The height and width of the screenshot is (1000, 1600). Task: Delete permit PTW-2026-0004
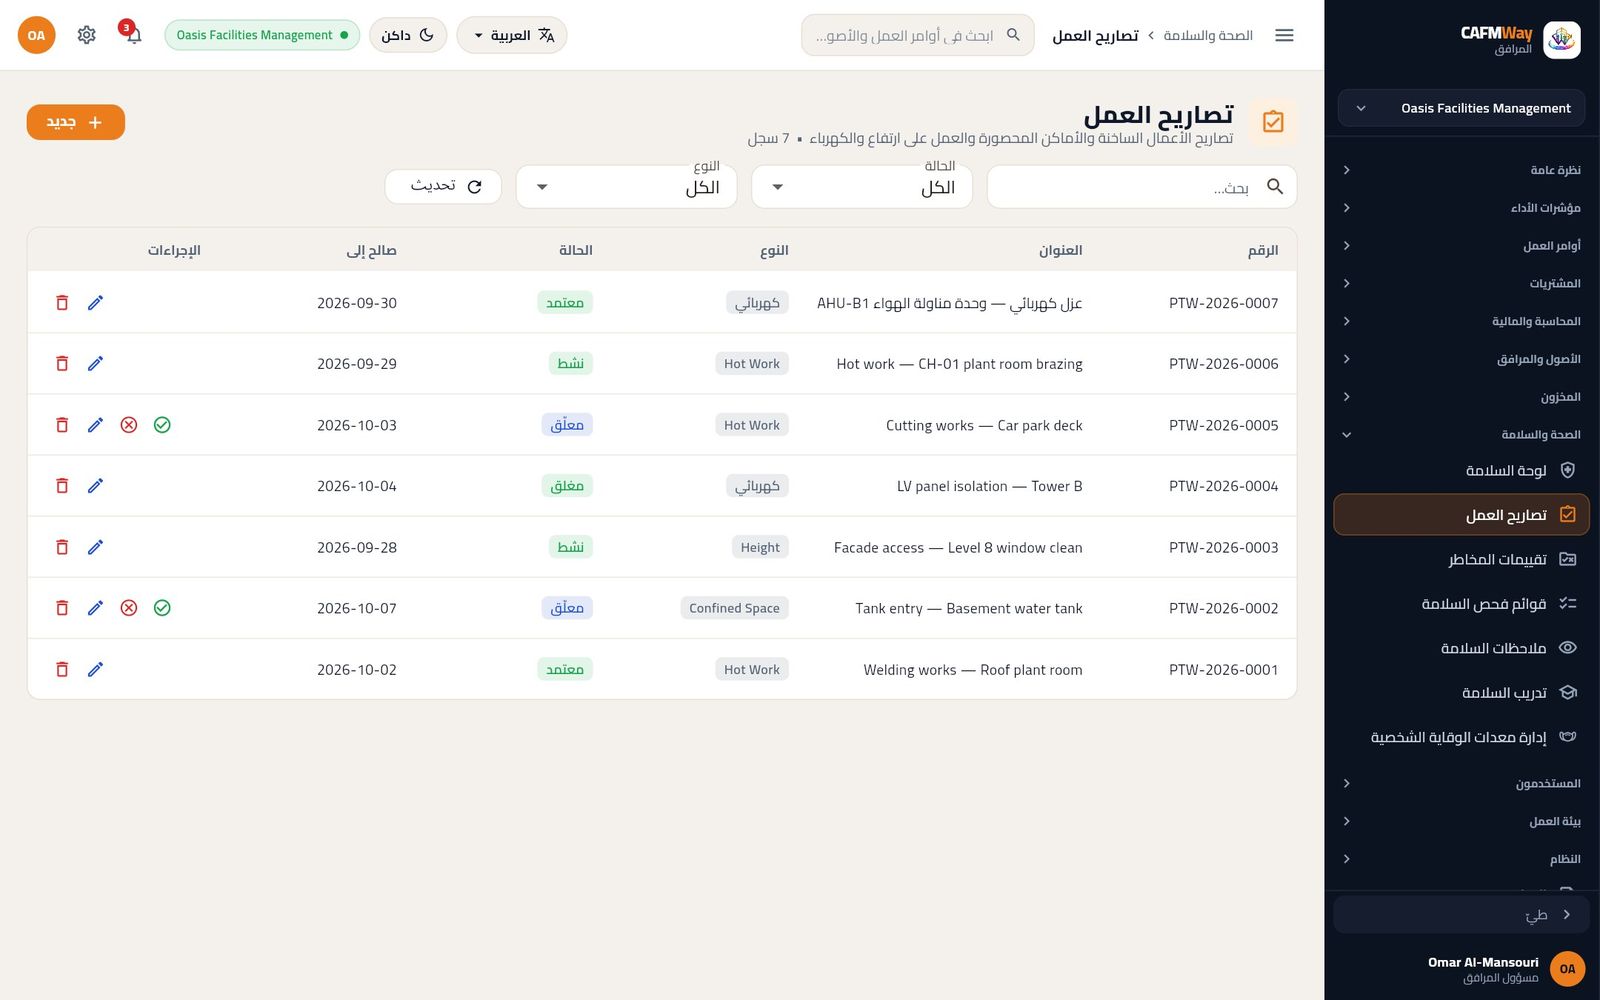[62, 486]
